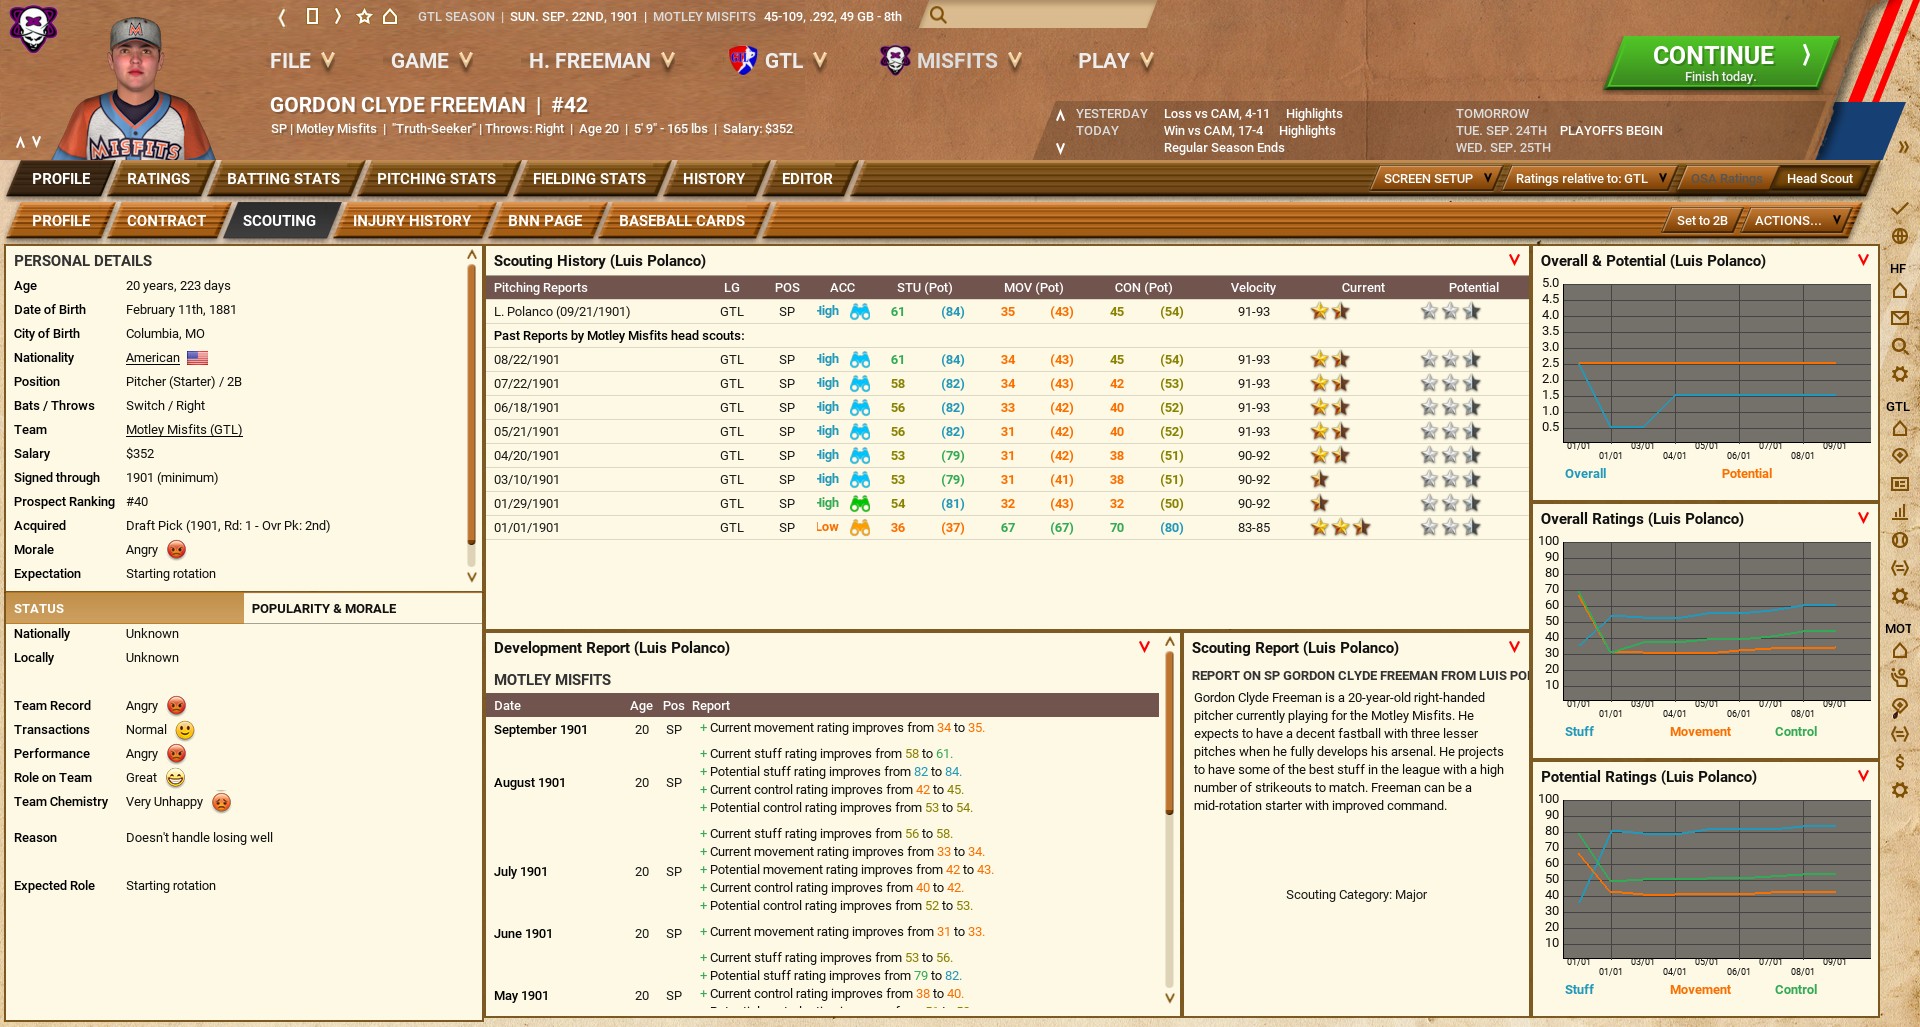Screen dimensions: 1920x1027
Task: Open the Pitching Stats tab
Action: 436,179
